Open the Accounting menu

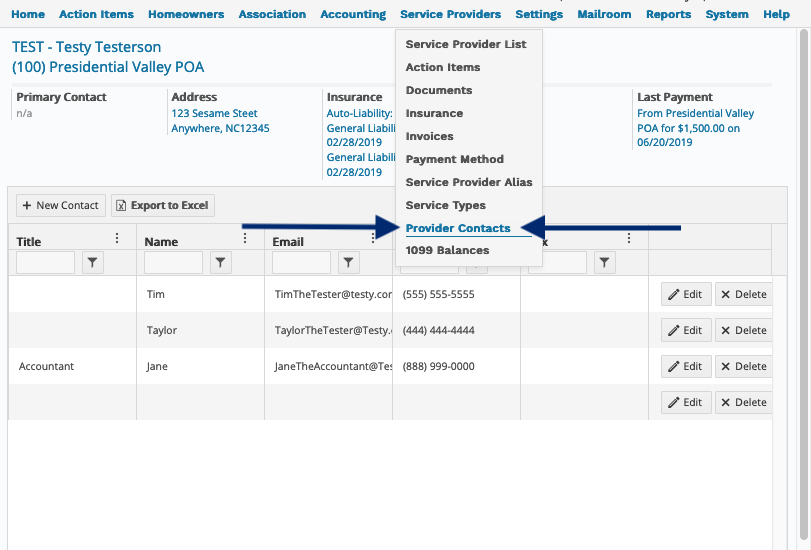(353, 14)
